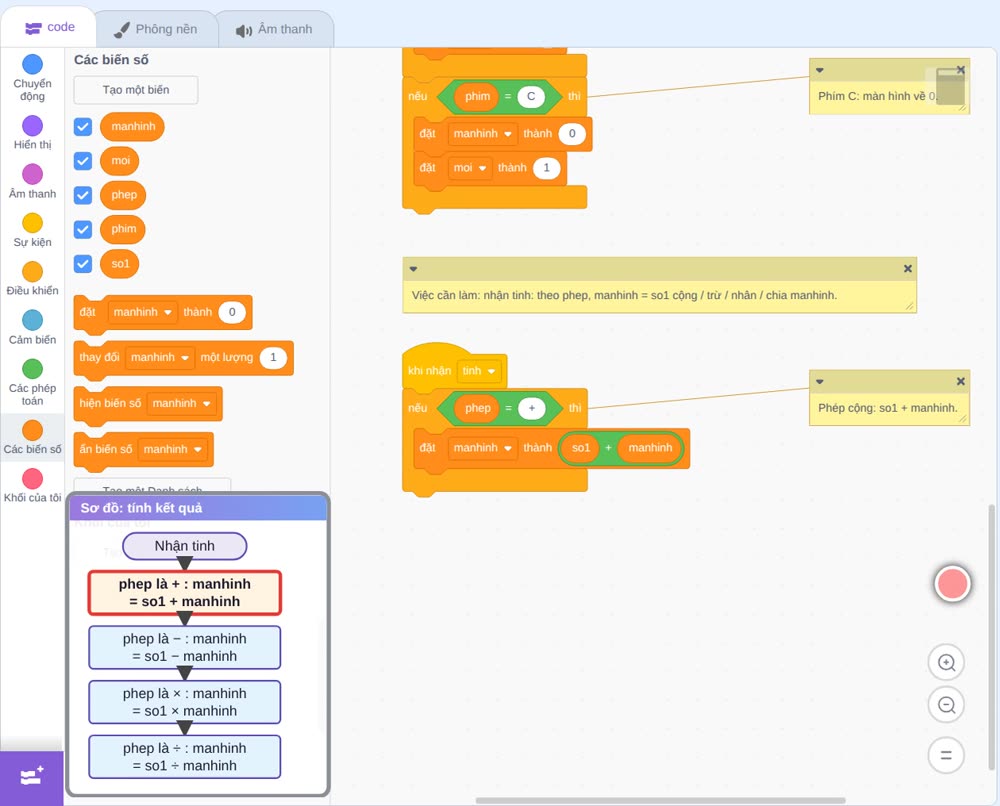
Task: Select the Cảm biến category circle
Action: pyautogui.click(x=33, y=320)
